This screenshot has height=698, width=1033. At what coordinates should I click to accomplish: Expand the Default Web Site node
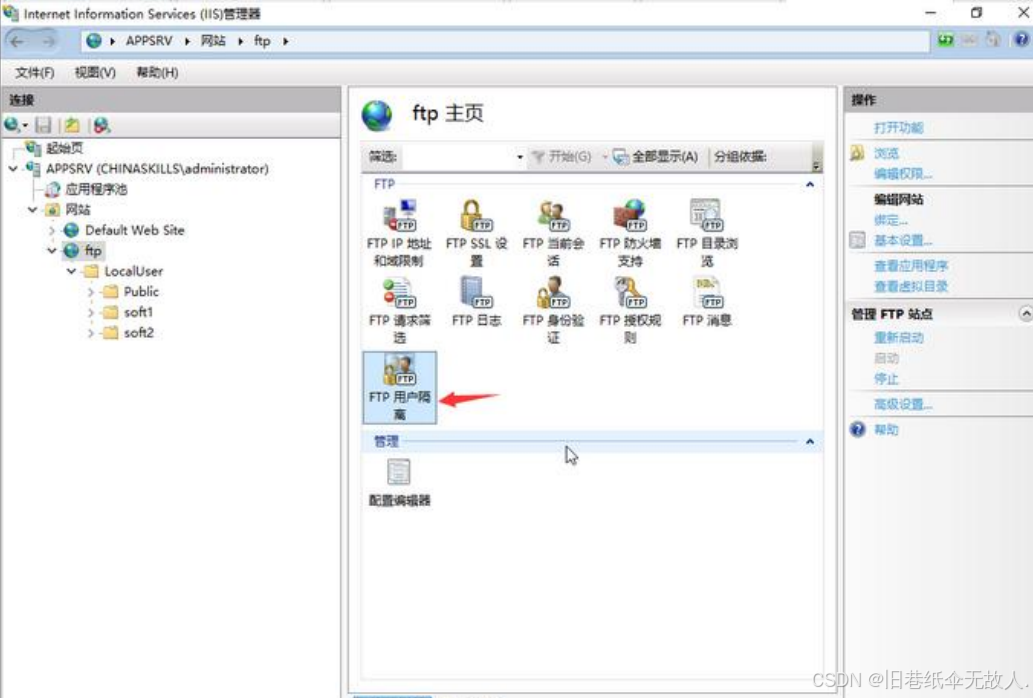pyautogui.click(x=51, y=230)
